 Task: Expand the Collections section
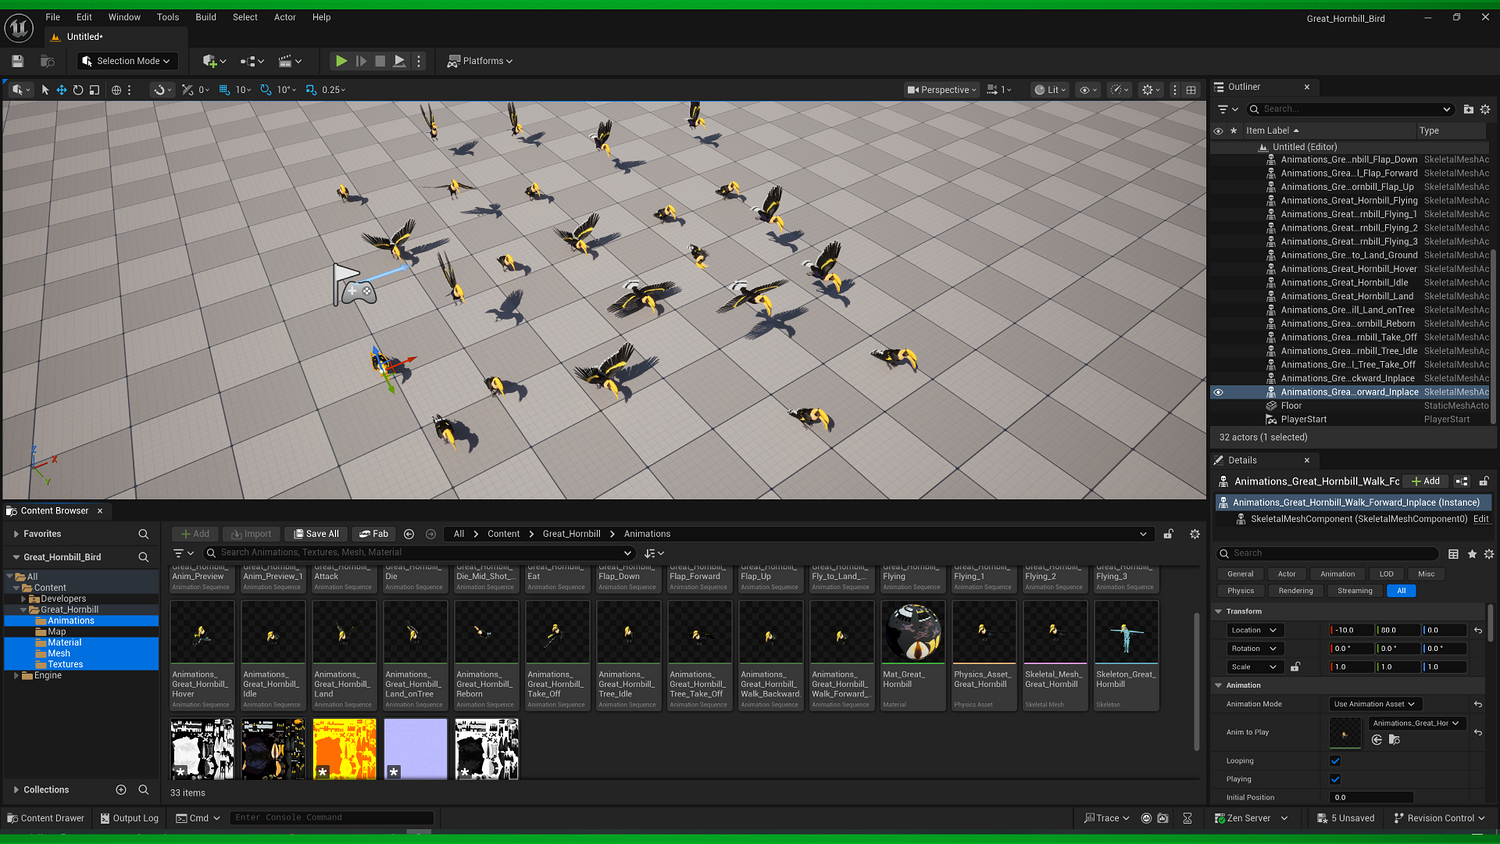16,790
